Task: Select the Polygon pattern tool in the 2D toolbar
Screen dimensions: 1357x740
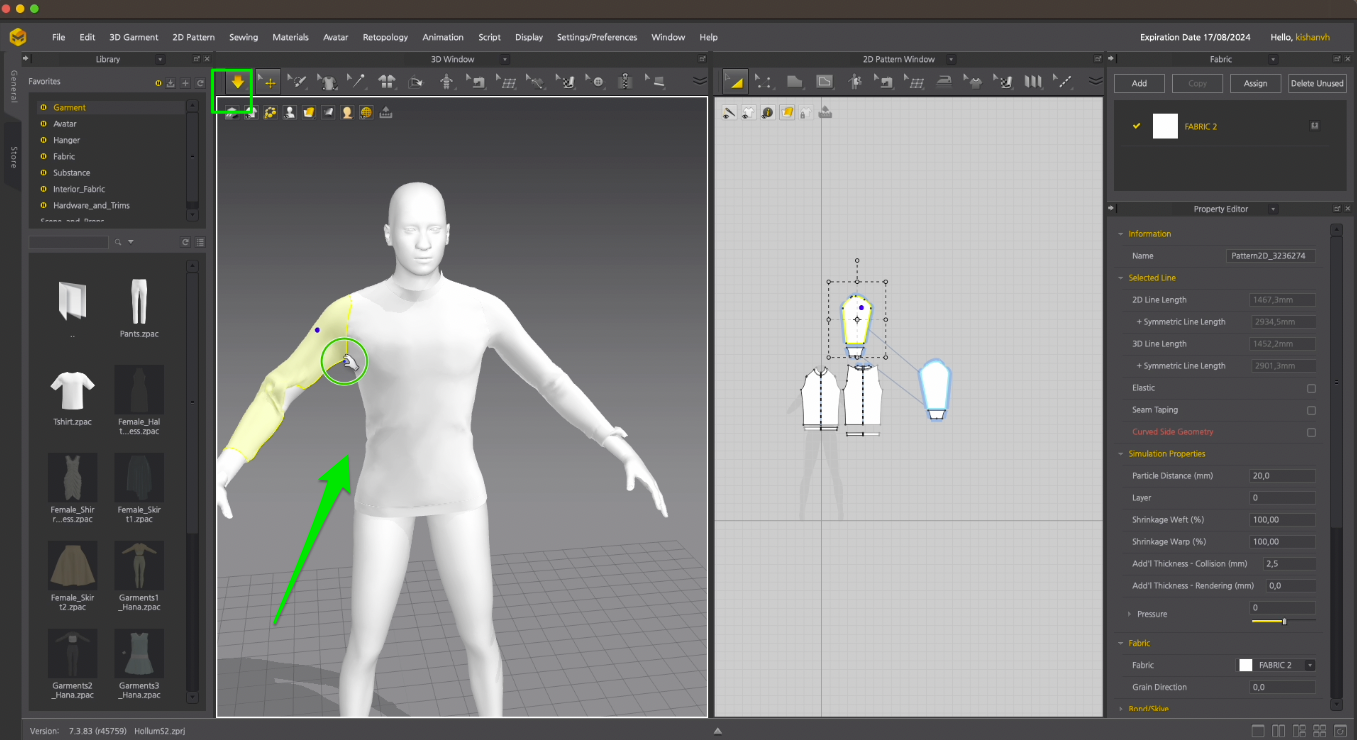Action: point(794,82)
